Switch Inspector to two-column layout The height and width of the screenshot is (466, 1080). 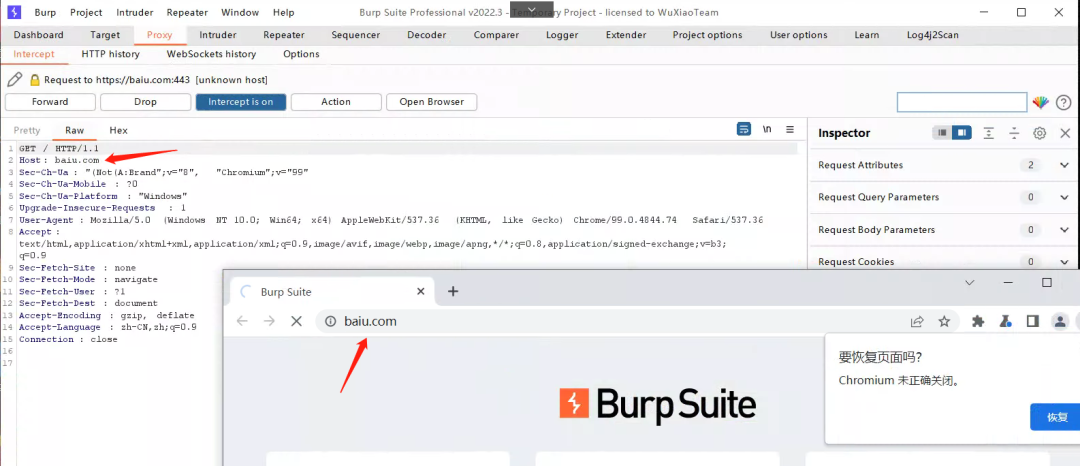962,133
